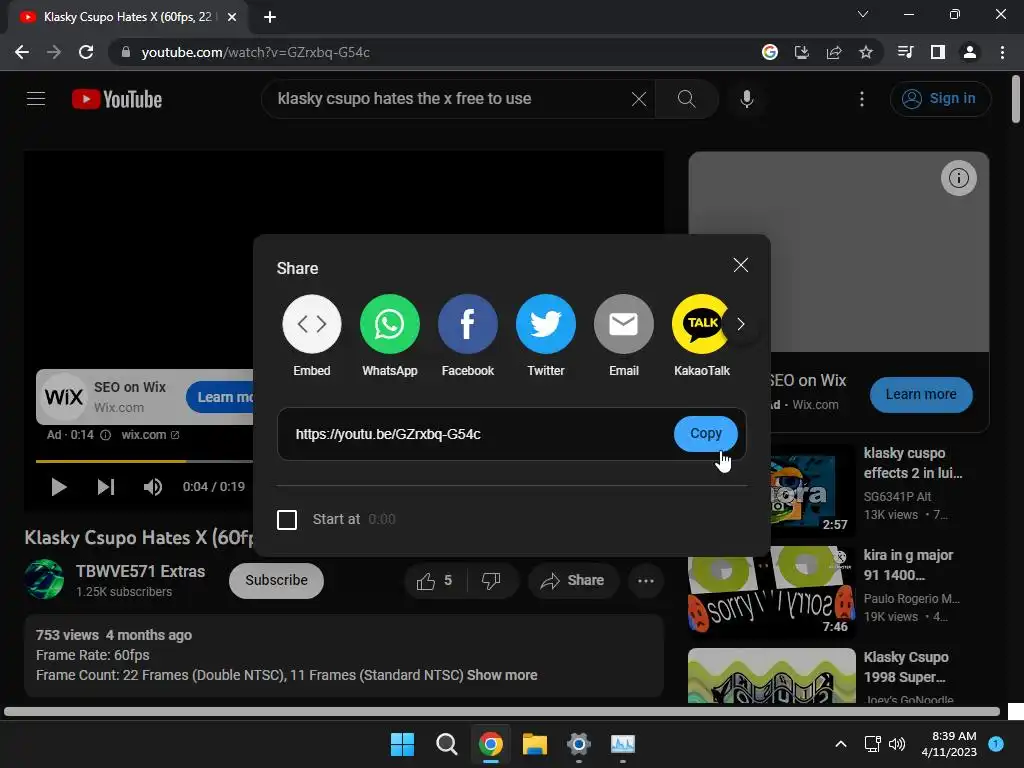Go to YouTube home via logo
Screen dimensions: 1024x768
point(117,99)
